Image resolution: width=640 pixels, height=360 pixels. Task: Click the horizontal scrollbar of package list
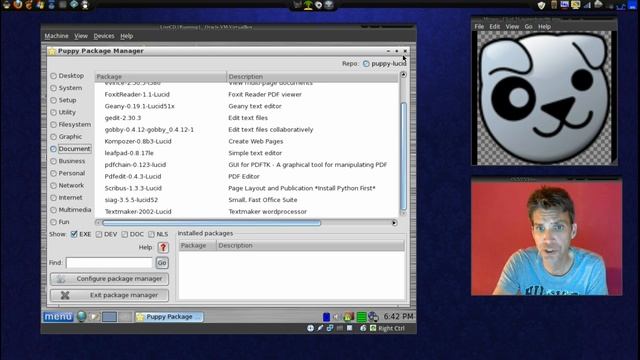[211, 223]
